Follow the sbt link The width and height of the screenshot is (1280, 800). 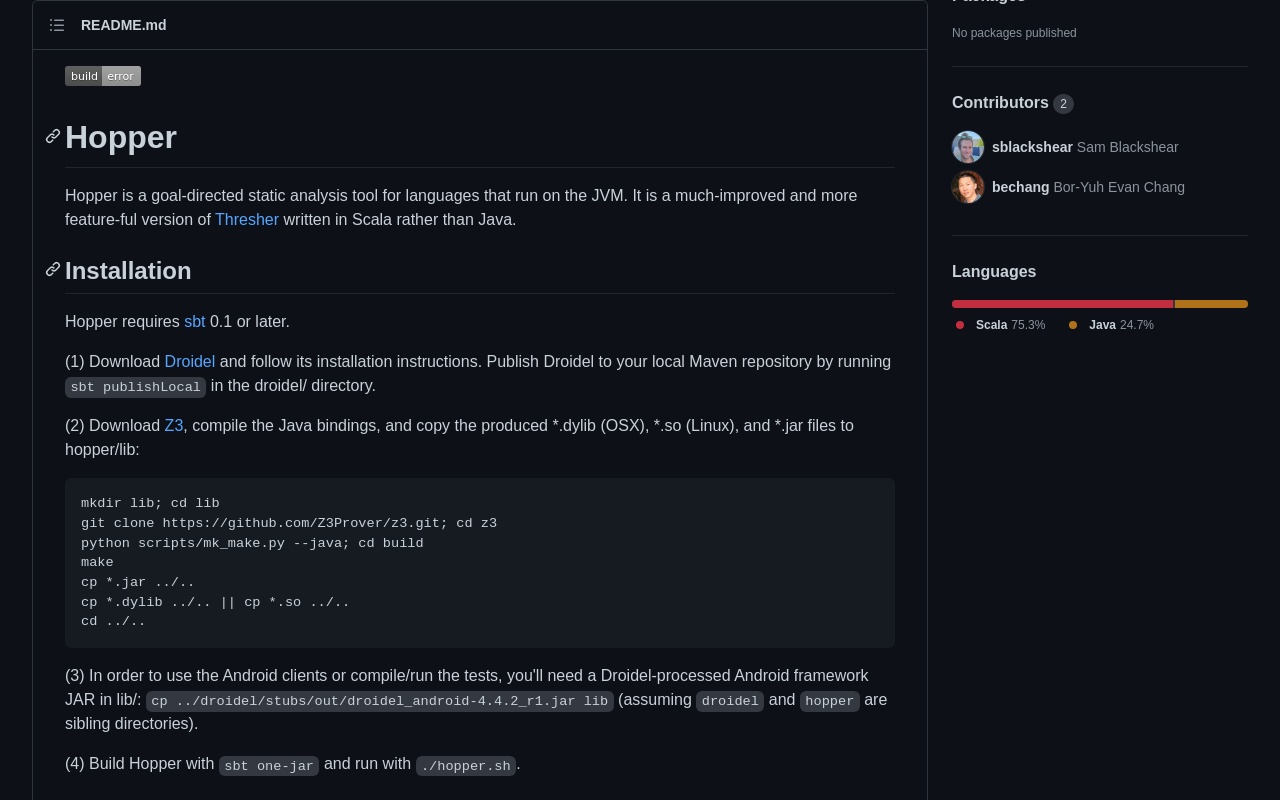[194, 321]
